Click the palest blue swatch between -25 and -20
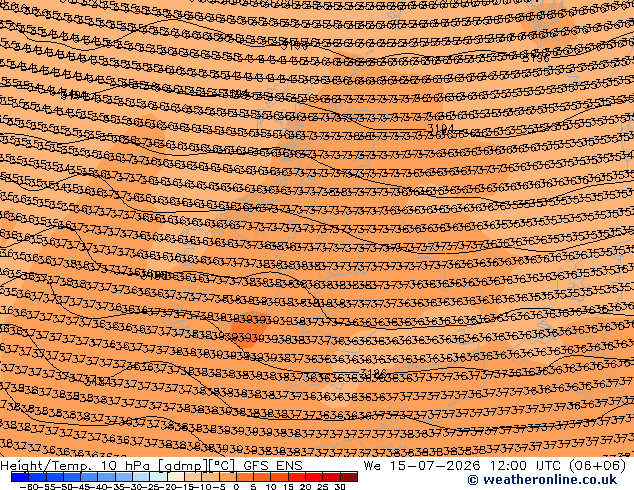 [158, 477]
